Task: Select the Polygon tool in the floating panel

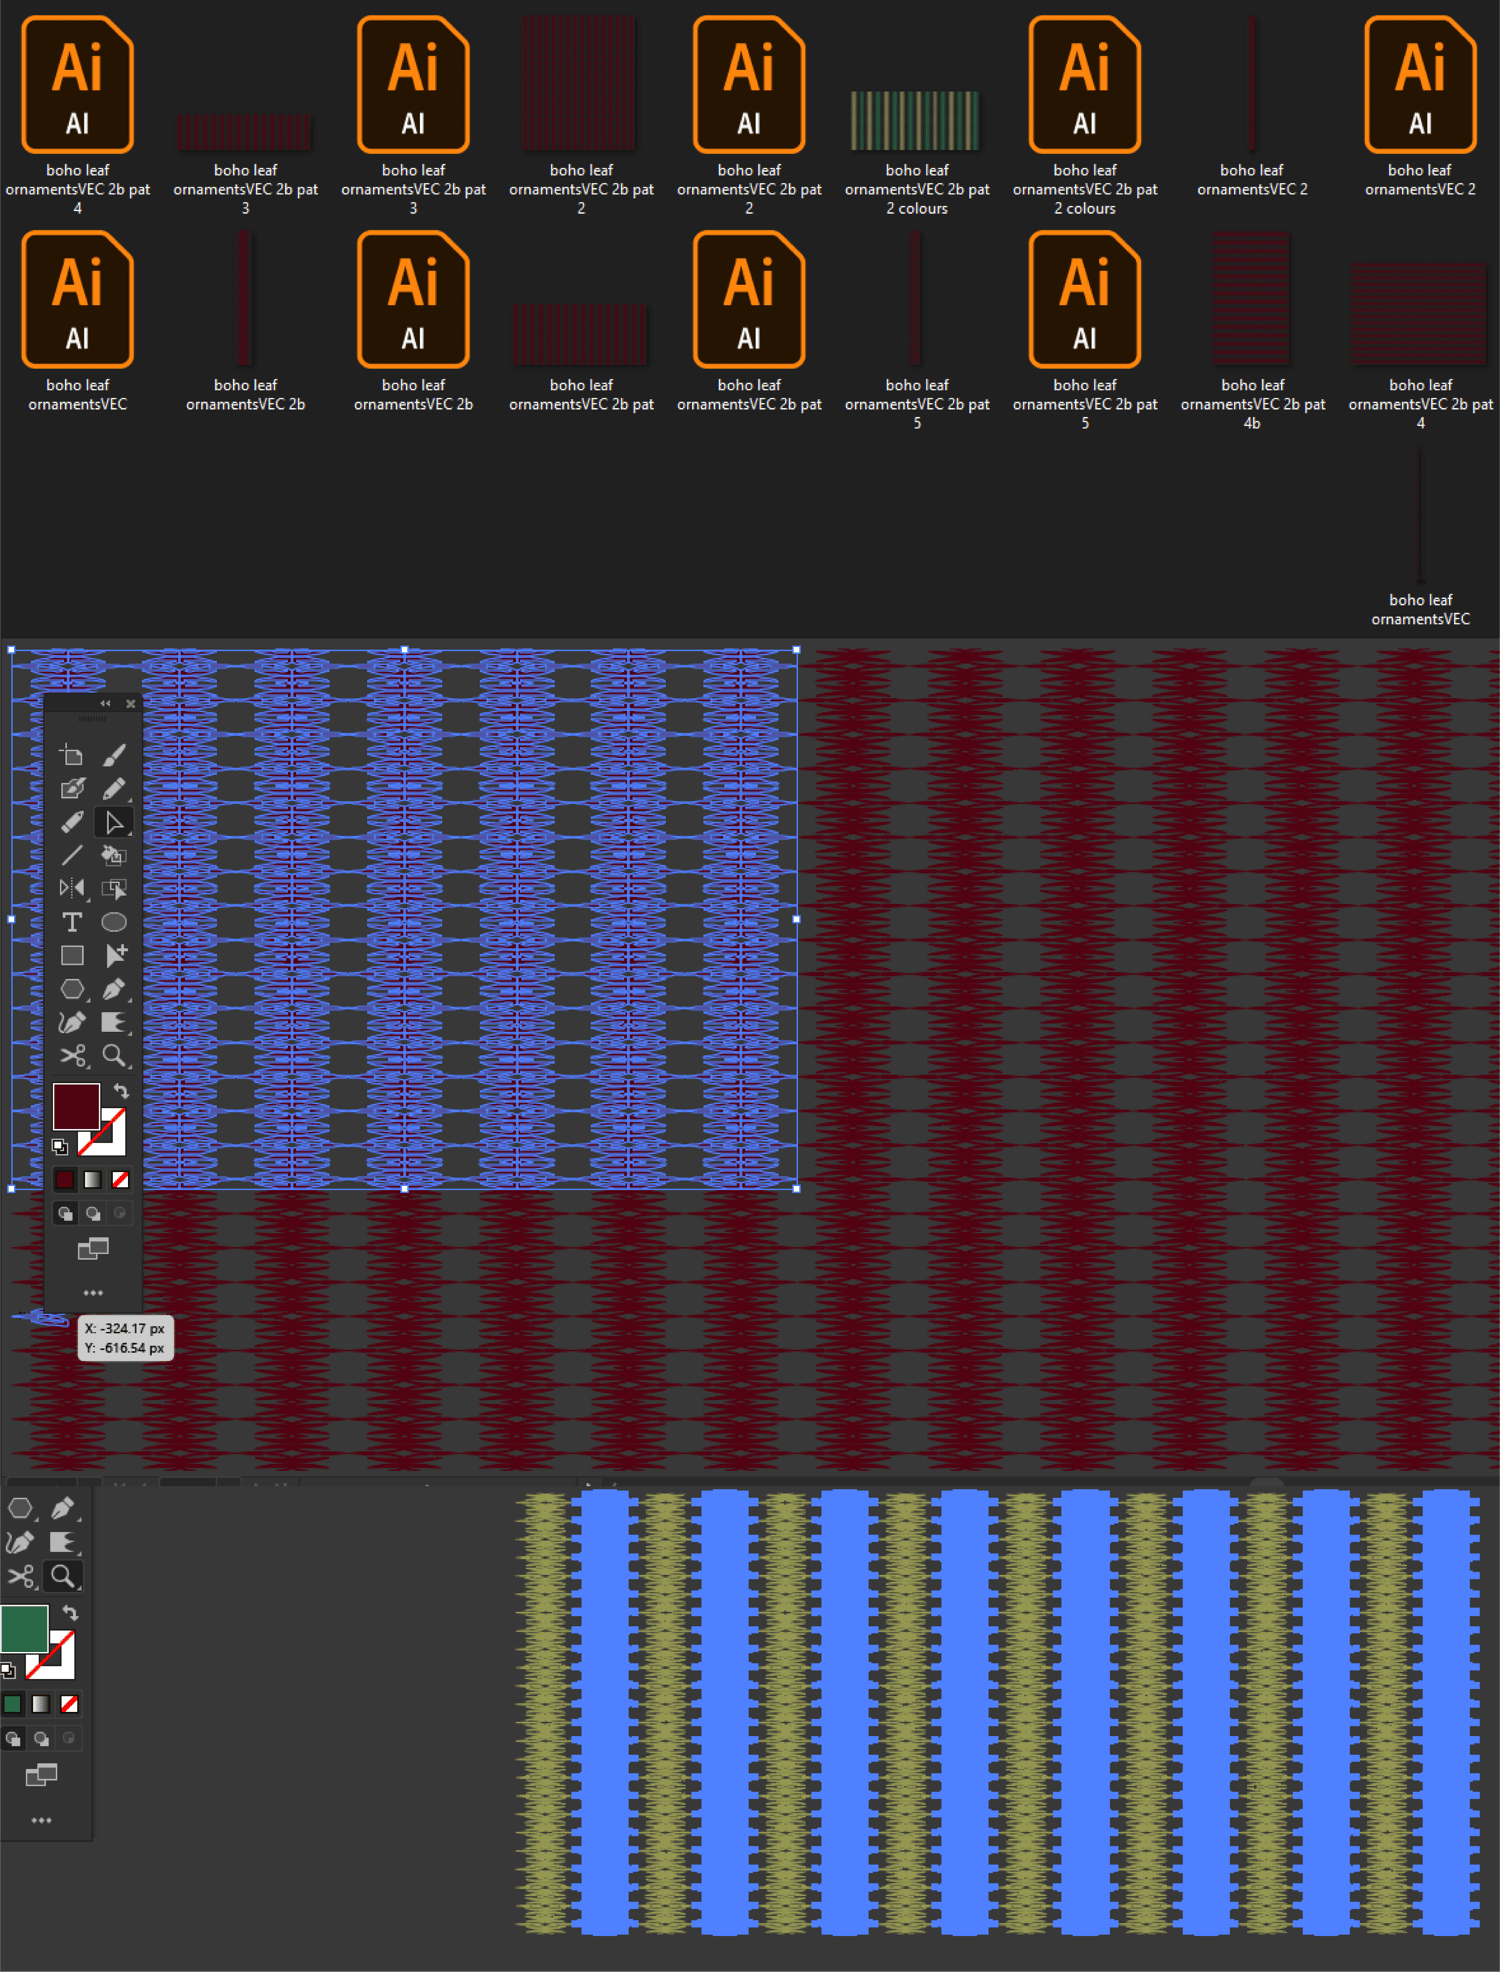Action: coord(72,989)
